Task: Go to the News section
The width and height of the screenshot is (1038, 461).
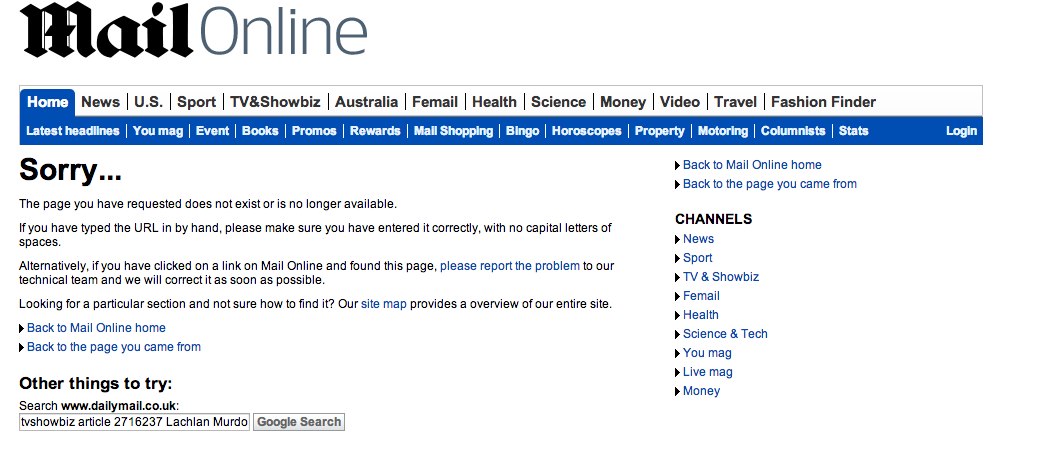Action: 101,102
